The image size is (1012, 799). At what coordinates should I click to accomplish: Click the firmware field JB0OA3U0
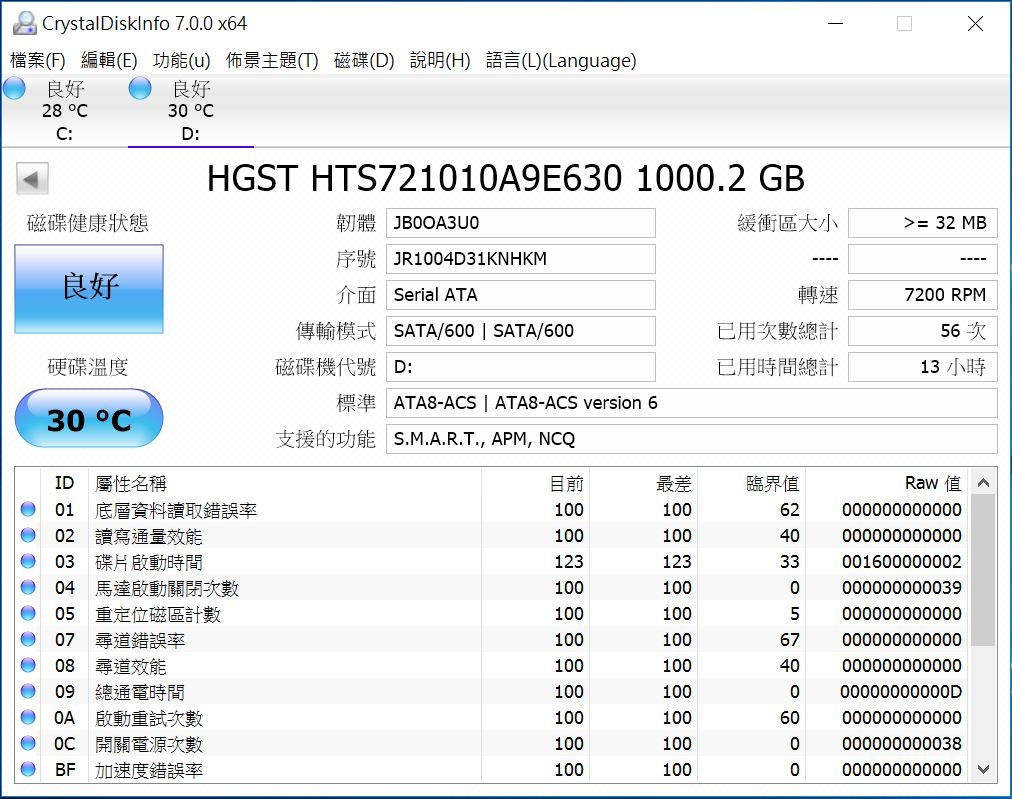pyautogui.click(x=521, y=223)
